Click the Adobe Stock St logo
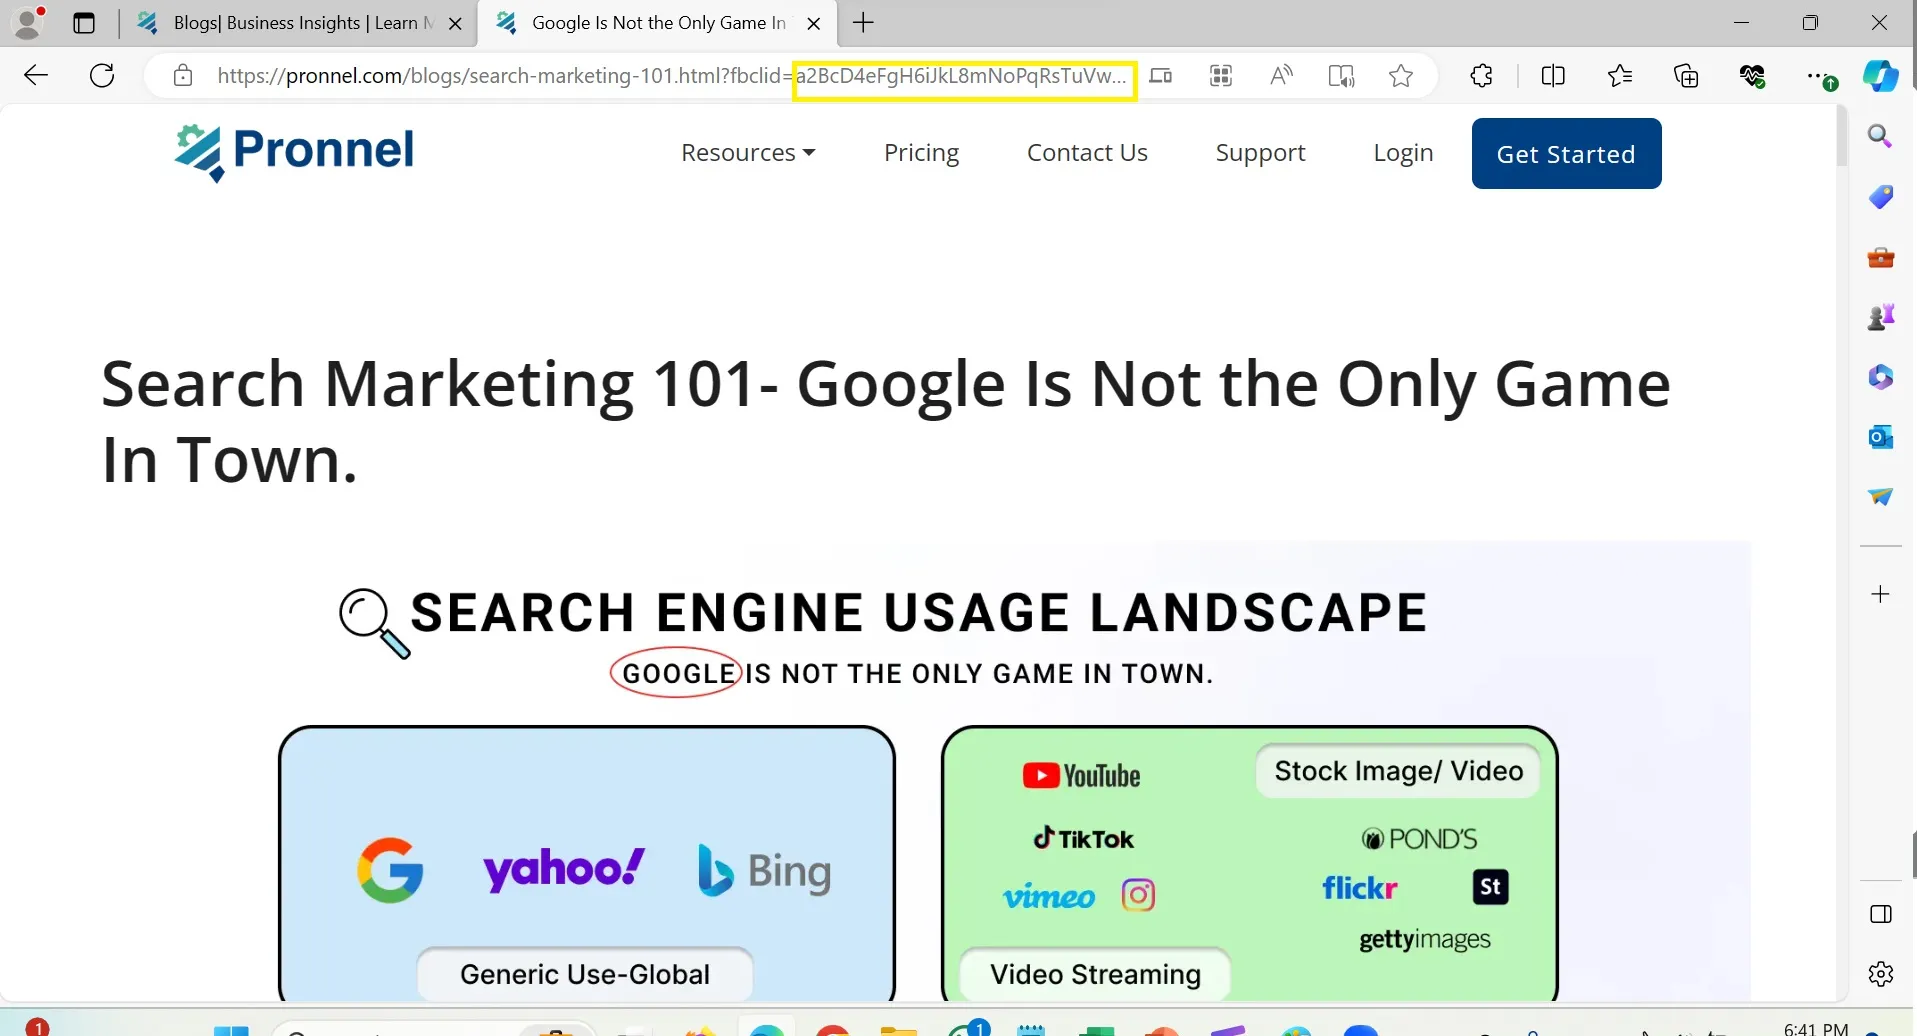 1490,887
